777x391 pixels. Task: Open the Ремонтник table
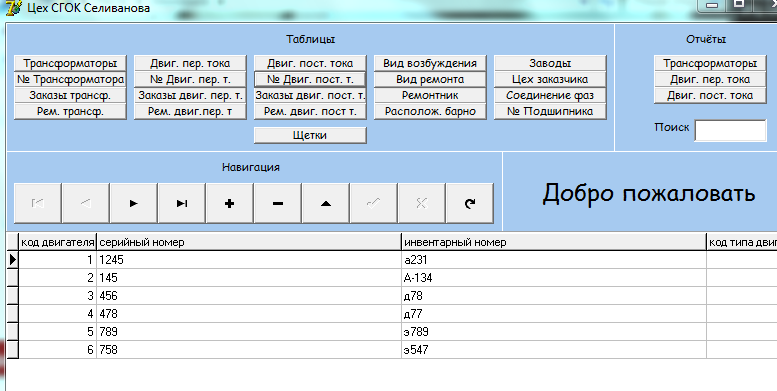pyautogui.click(x=430, y=95)
